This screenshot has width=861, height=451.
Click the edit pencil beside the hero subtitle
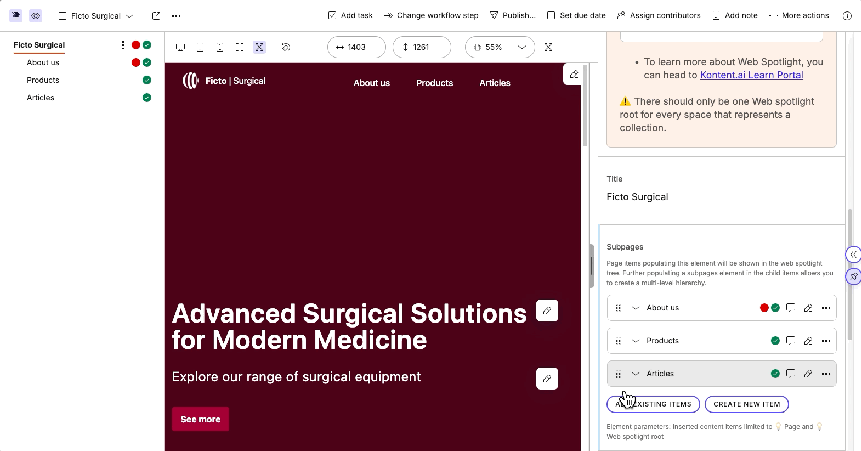click(x=546, y=378)
